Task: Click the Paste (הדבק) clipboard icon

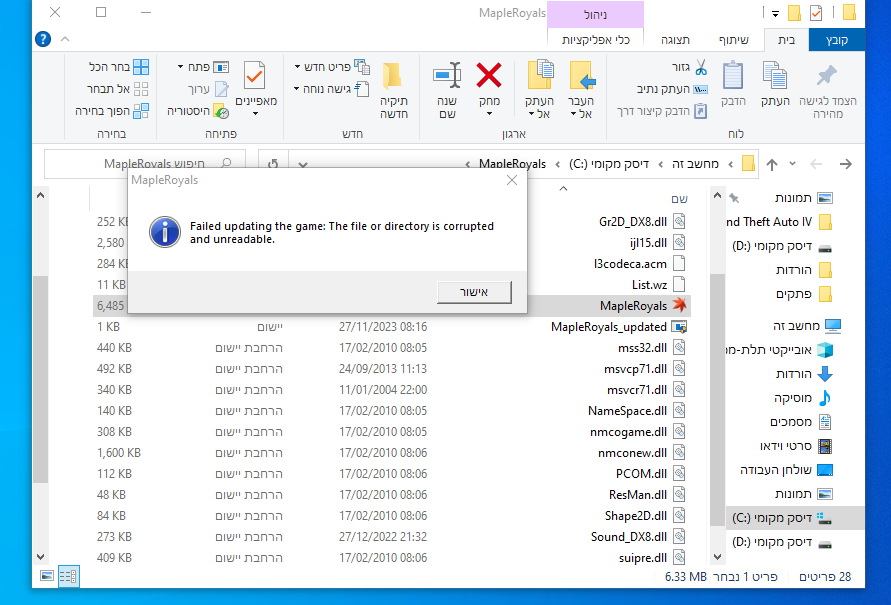Action: click(733, 77)
